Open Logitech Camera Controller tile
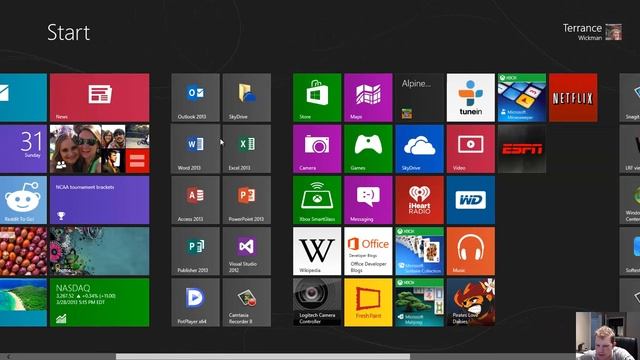640x360 pixels. [317, 302]
